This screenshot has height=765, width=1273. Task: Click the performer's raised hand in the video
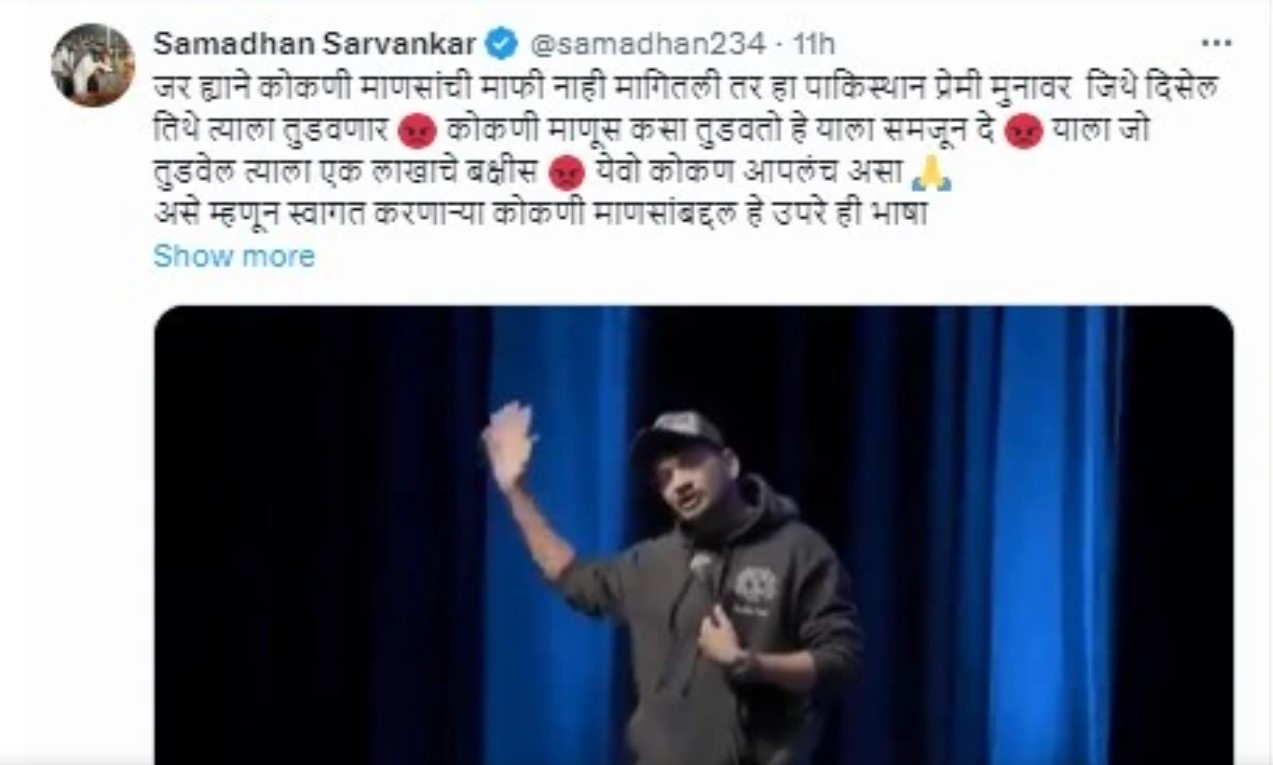[508, 445]
